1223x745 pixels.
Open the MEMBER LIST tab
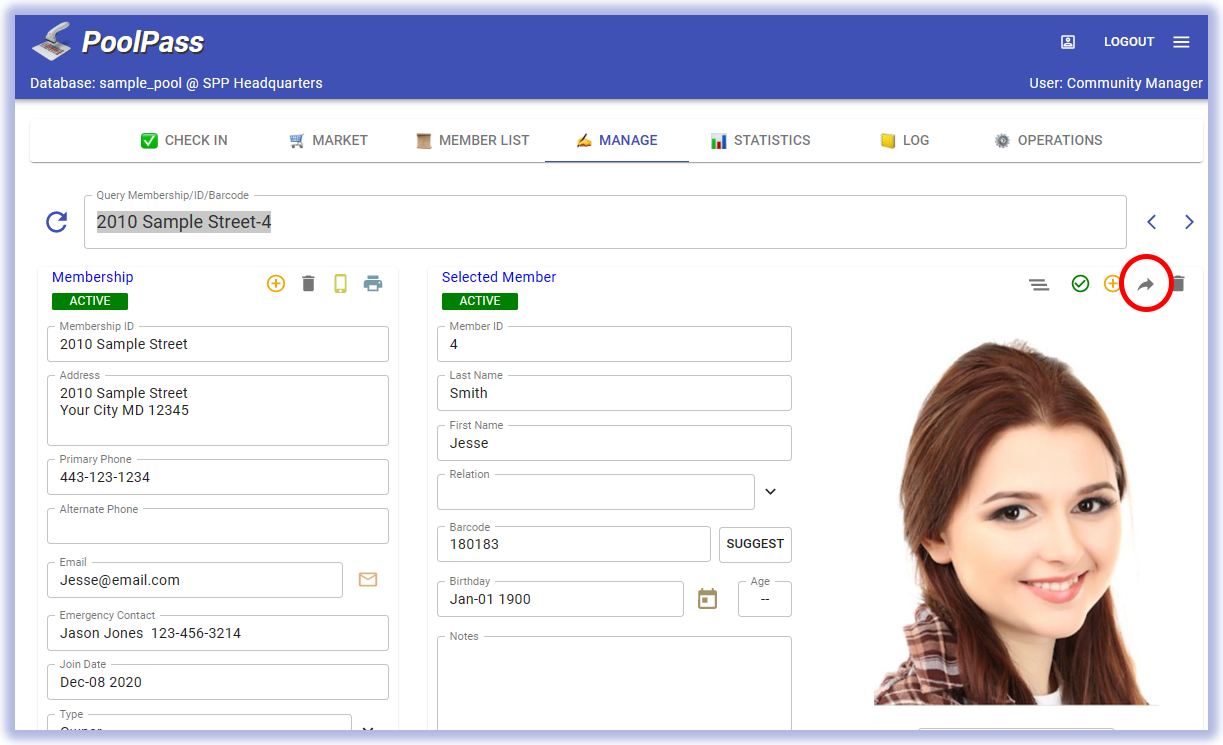tap(472, 141)
